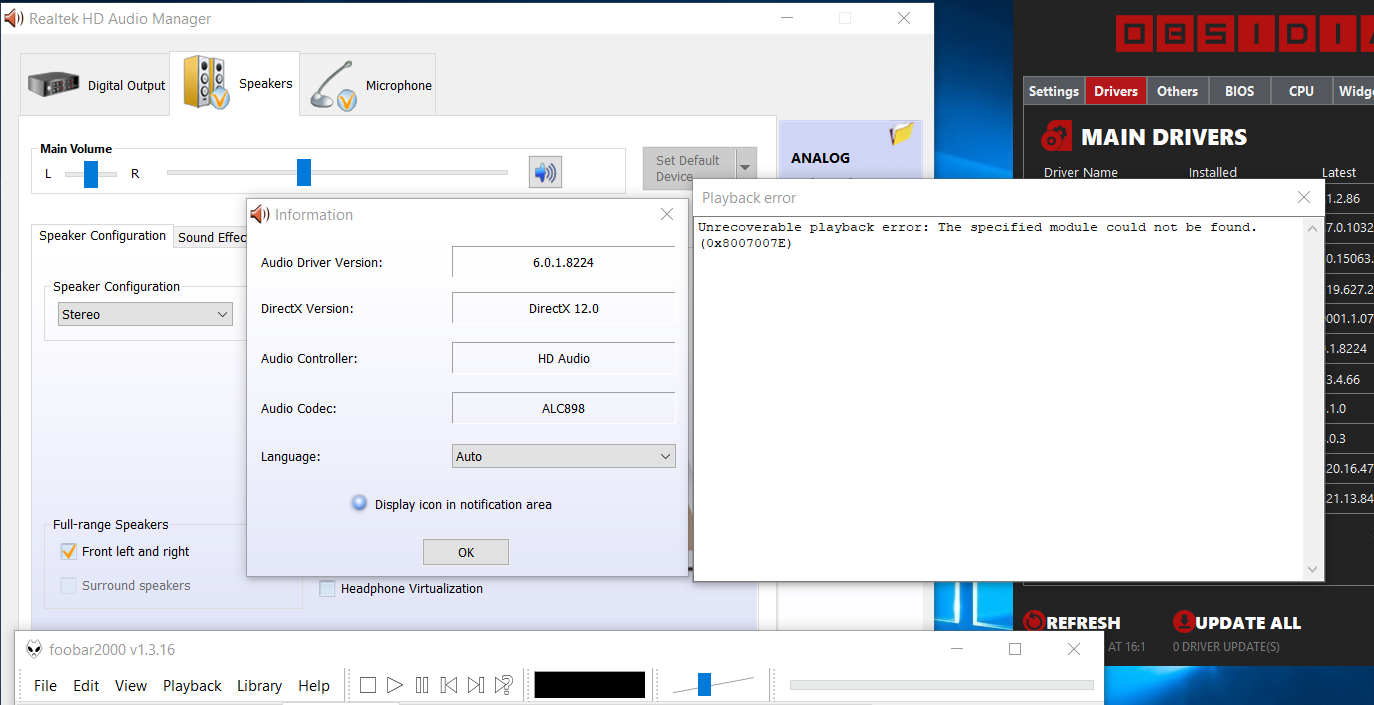Viewport: 1374px width, 705px height.
Task: Click the Information dialog speaker icon
Action: pos(260,214)
